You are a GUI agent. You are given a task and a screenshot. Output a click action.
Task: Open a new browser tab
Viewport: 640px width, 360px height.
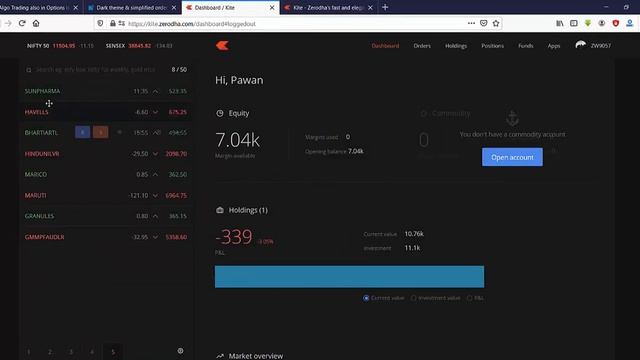(385, 7)
